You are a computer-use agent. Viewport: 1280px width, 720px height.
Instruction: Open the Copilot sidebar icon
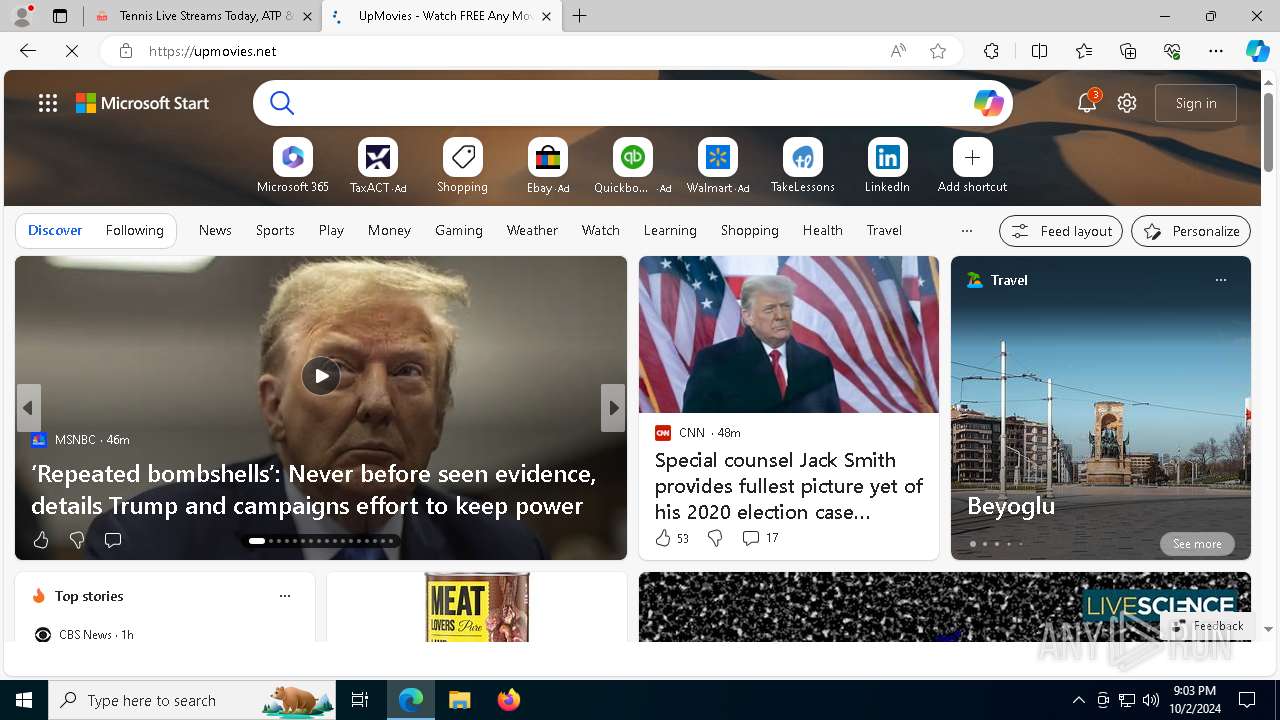[x=1257, y=51]
